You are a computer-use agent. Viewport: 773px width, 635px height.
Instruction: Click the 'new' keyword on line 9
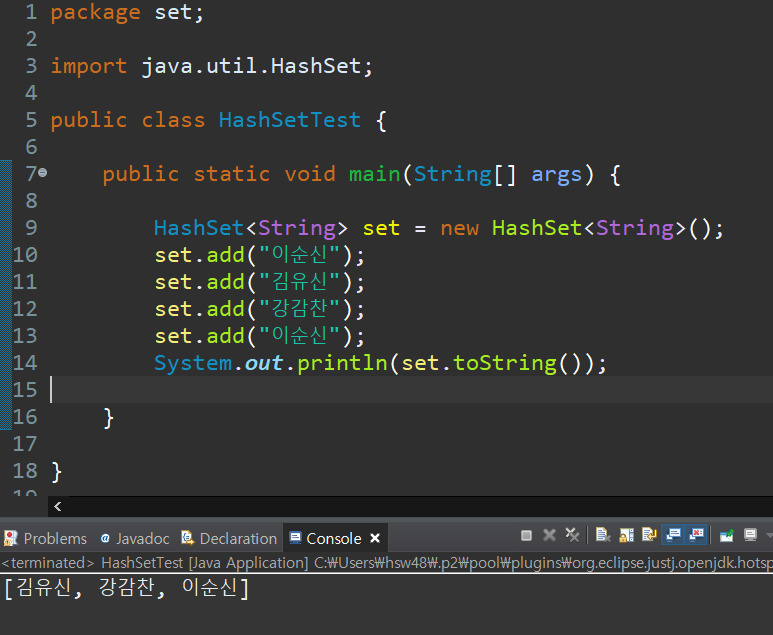click(x=459, y=228)
